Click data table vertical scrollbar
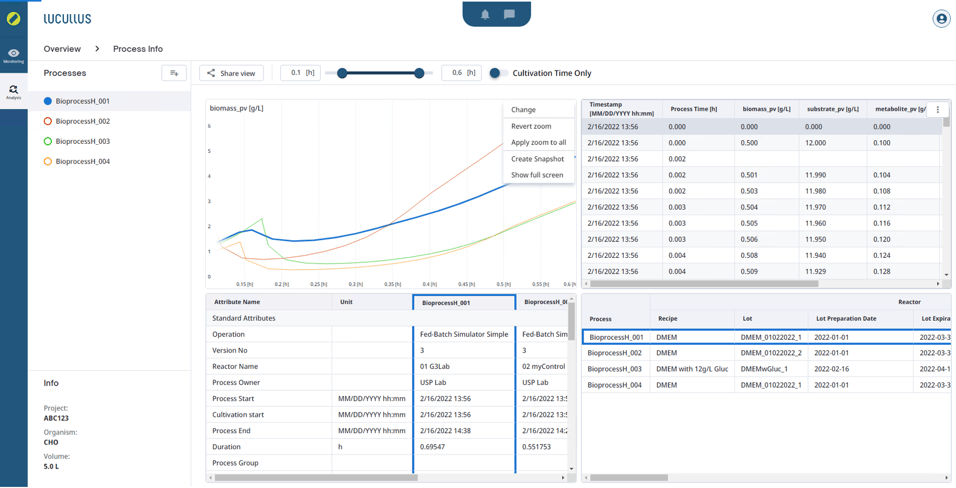 point(946,122)
